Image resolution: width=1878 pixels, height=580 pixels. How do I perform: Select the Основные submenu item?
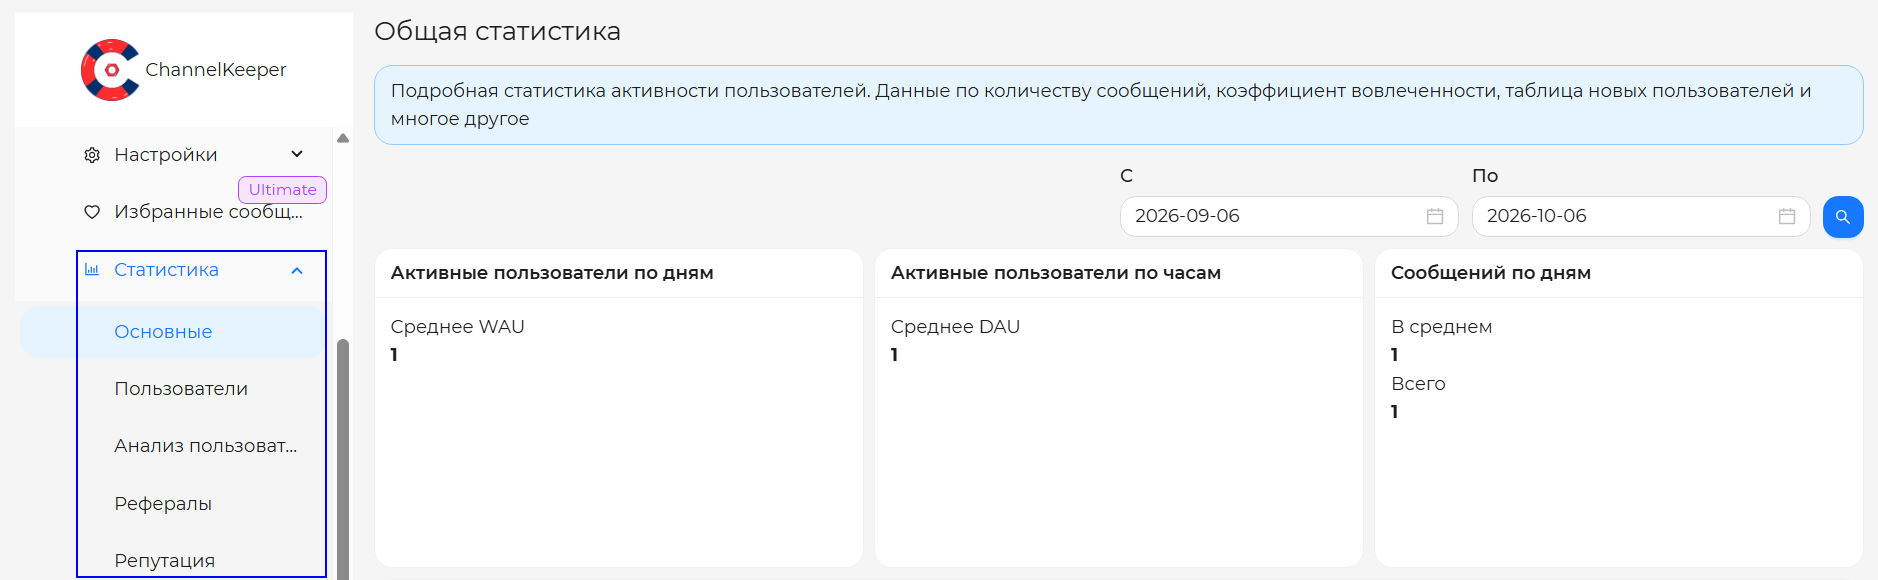click(172, 332)
